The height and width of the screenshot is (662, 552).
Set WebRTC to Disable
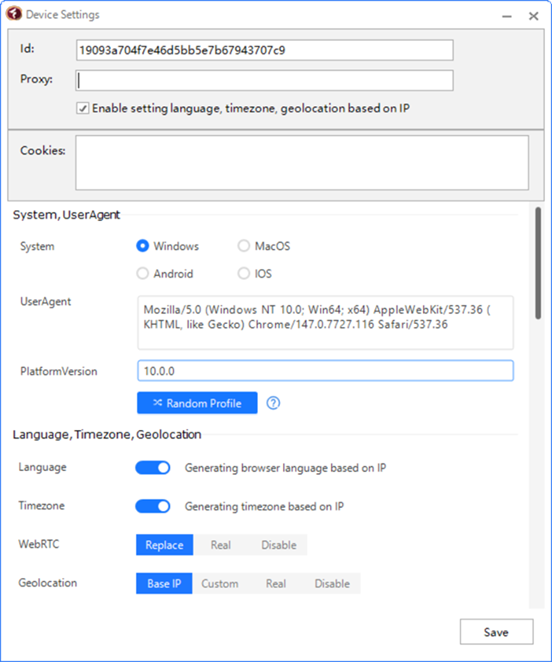[279, 545]
